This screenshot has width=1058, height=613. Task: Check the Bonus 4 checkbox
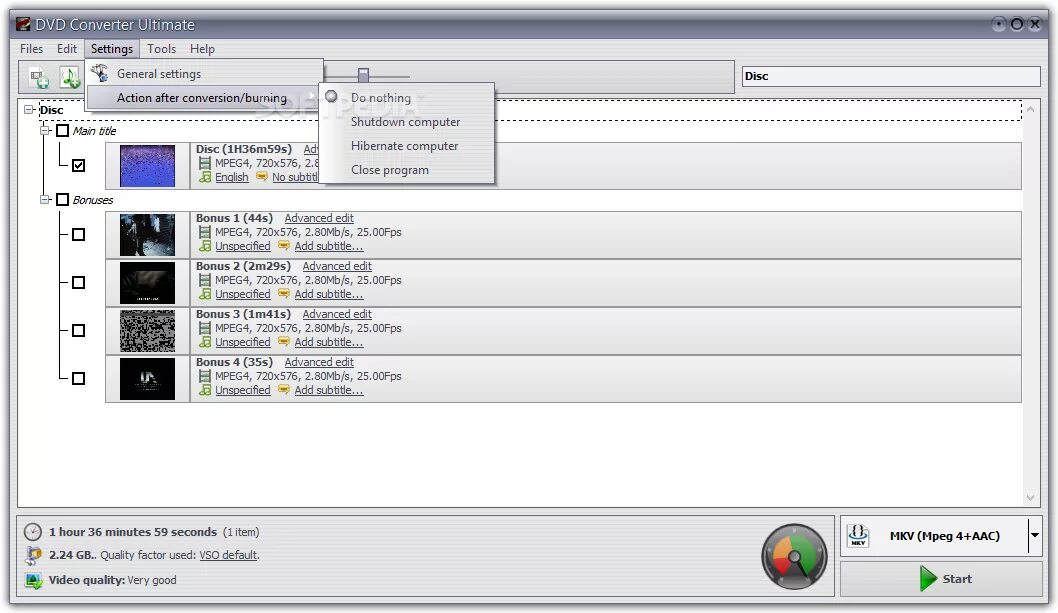pos(78,378)
